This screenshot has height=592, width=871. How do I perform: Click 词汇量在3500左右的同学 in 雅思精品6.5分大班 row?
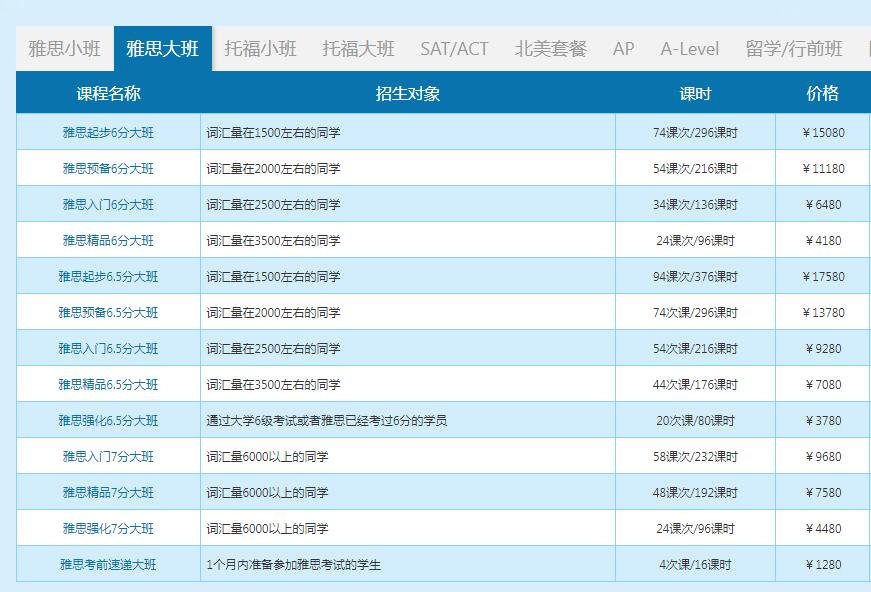(273, 384)
